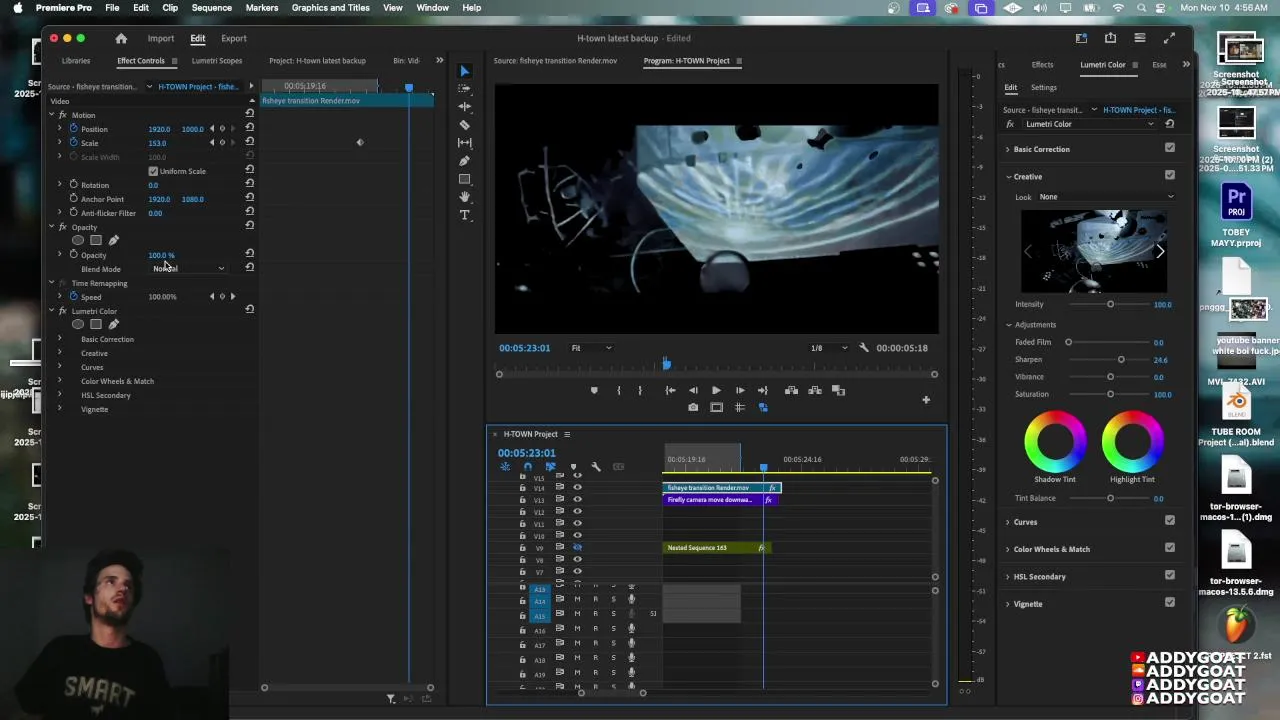Adjust Sharpen slider handle
Viewport: 1280px width, 720px height.
(1121, 360)
